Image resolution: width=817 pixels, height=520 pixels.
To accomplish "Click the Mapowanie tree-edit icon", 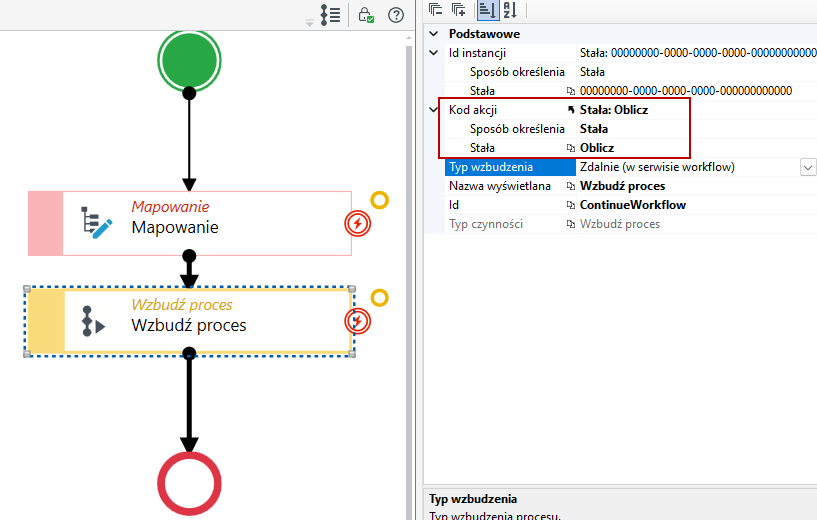I will coord(96,223).
